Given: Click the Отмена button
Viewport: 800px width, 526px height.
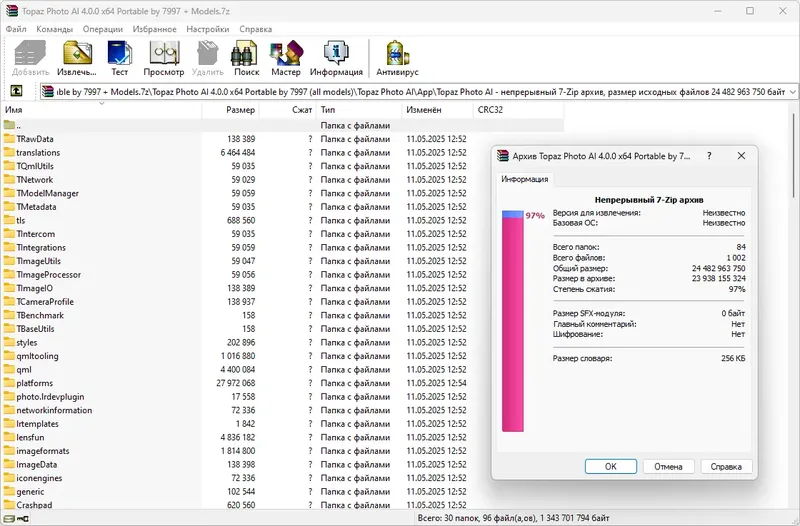Looking at the screenshot, I should point(668,466).
